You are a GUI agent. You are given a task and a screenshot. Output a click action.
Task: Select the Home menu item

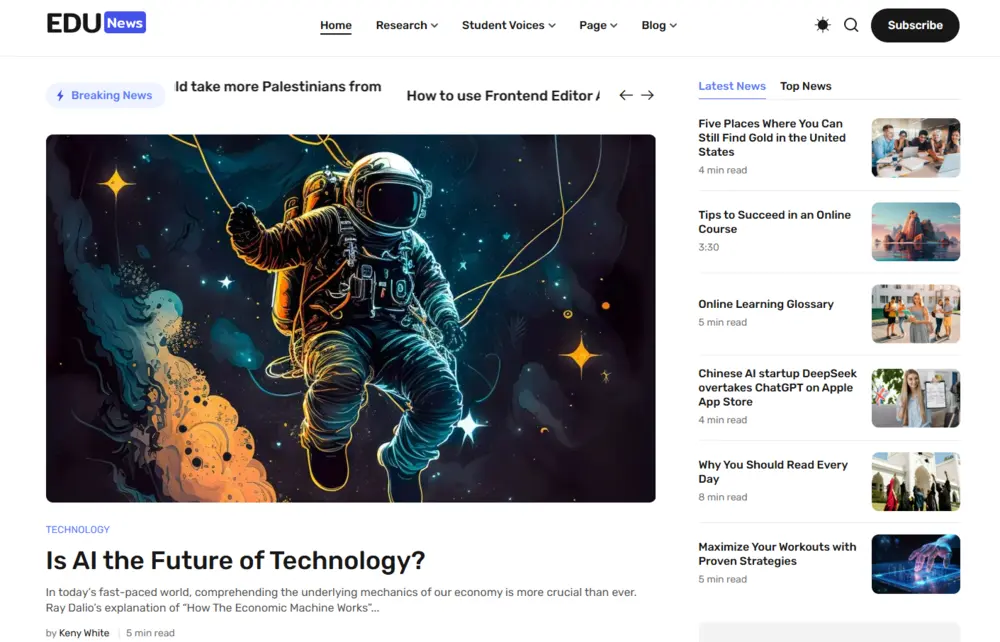pyautogui.click(x=335, y=25)
